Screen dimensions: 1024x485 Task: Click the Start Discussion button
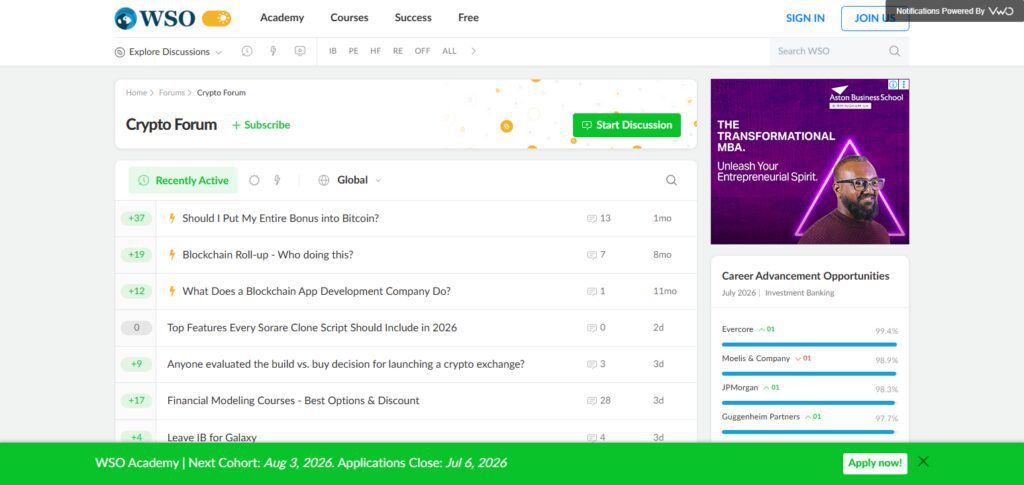[627, 125]
